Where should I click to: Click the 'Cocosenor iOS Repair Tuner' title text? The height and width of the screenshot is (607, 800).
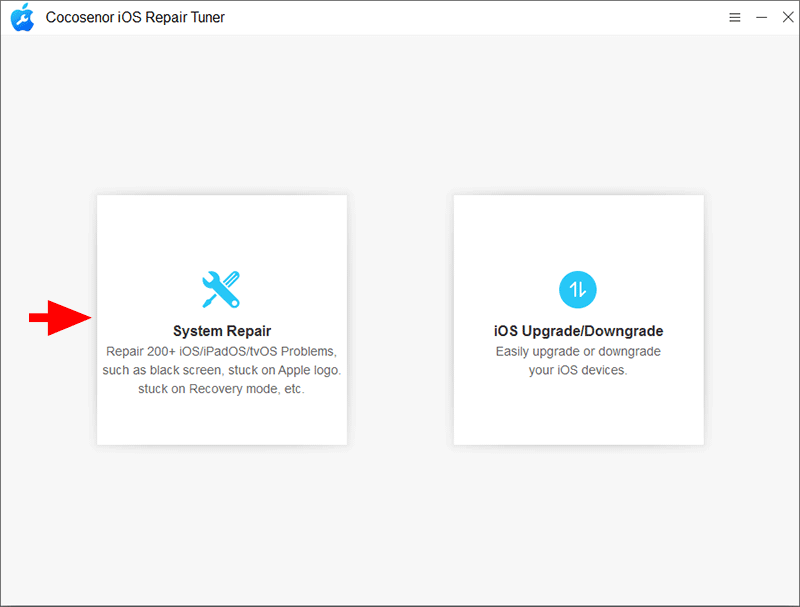click(x=135, y=17)
